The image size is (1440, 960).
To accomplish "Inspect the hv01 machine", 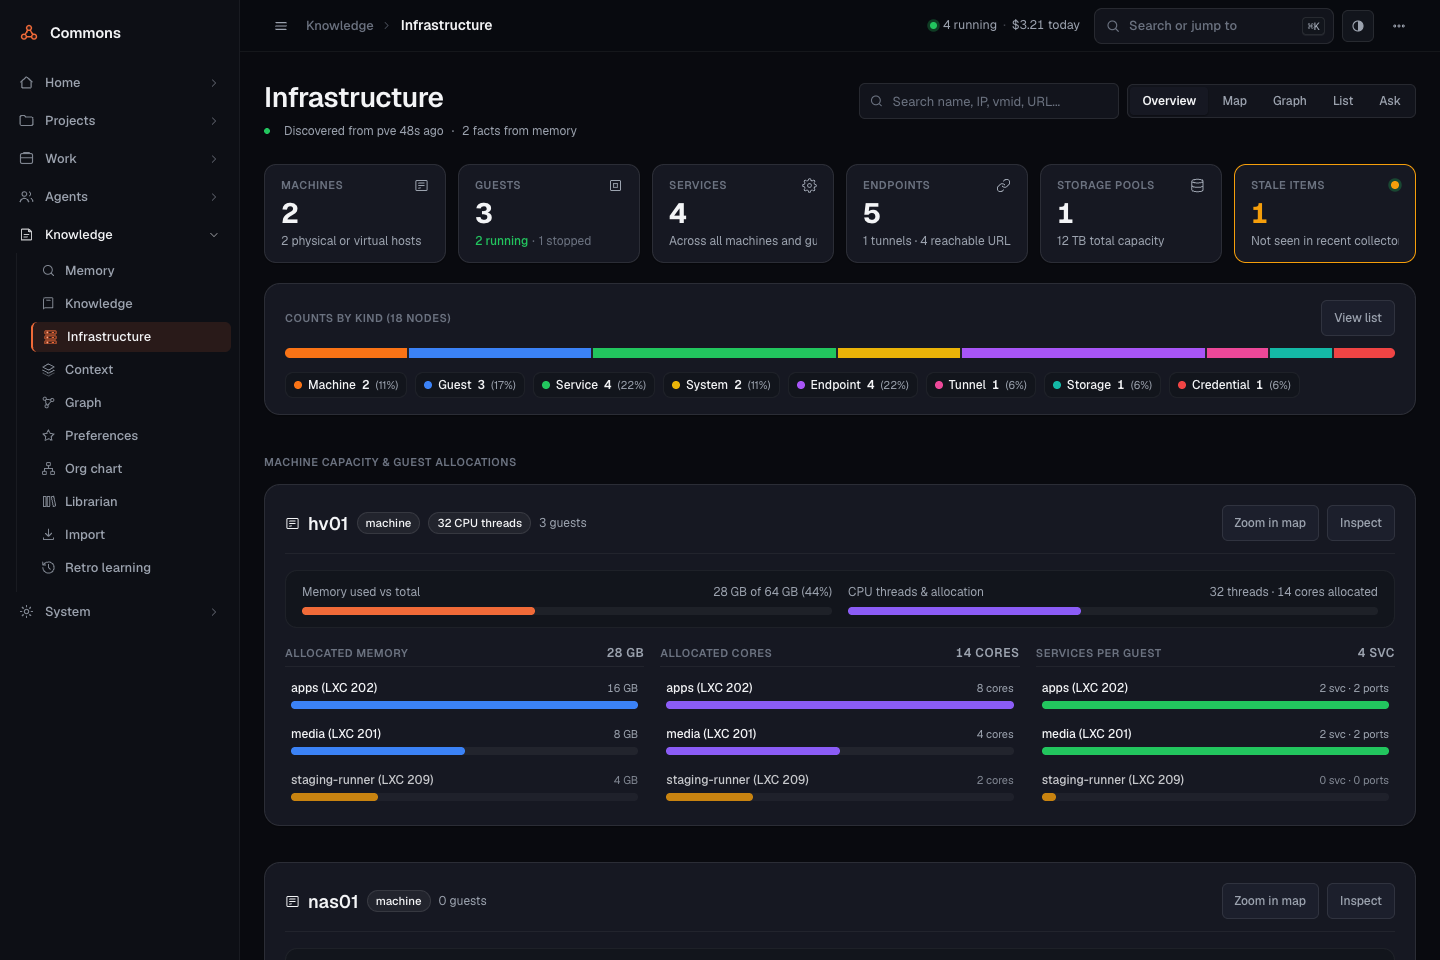I will [x=1360, y=523].
